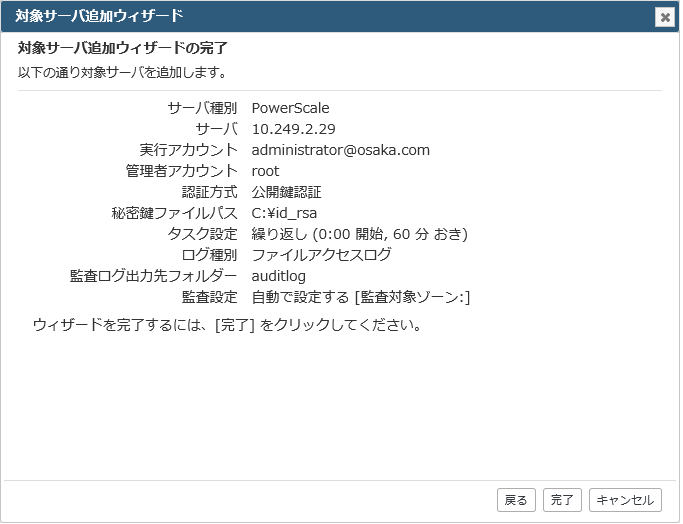Click the ログ種別 label
683x524 pixels.
pos(210,255)
